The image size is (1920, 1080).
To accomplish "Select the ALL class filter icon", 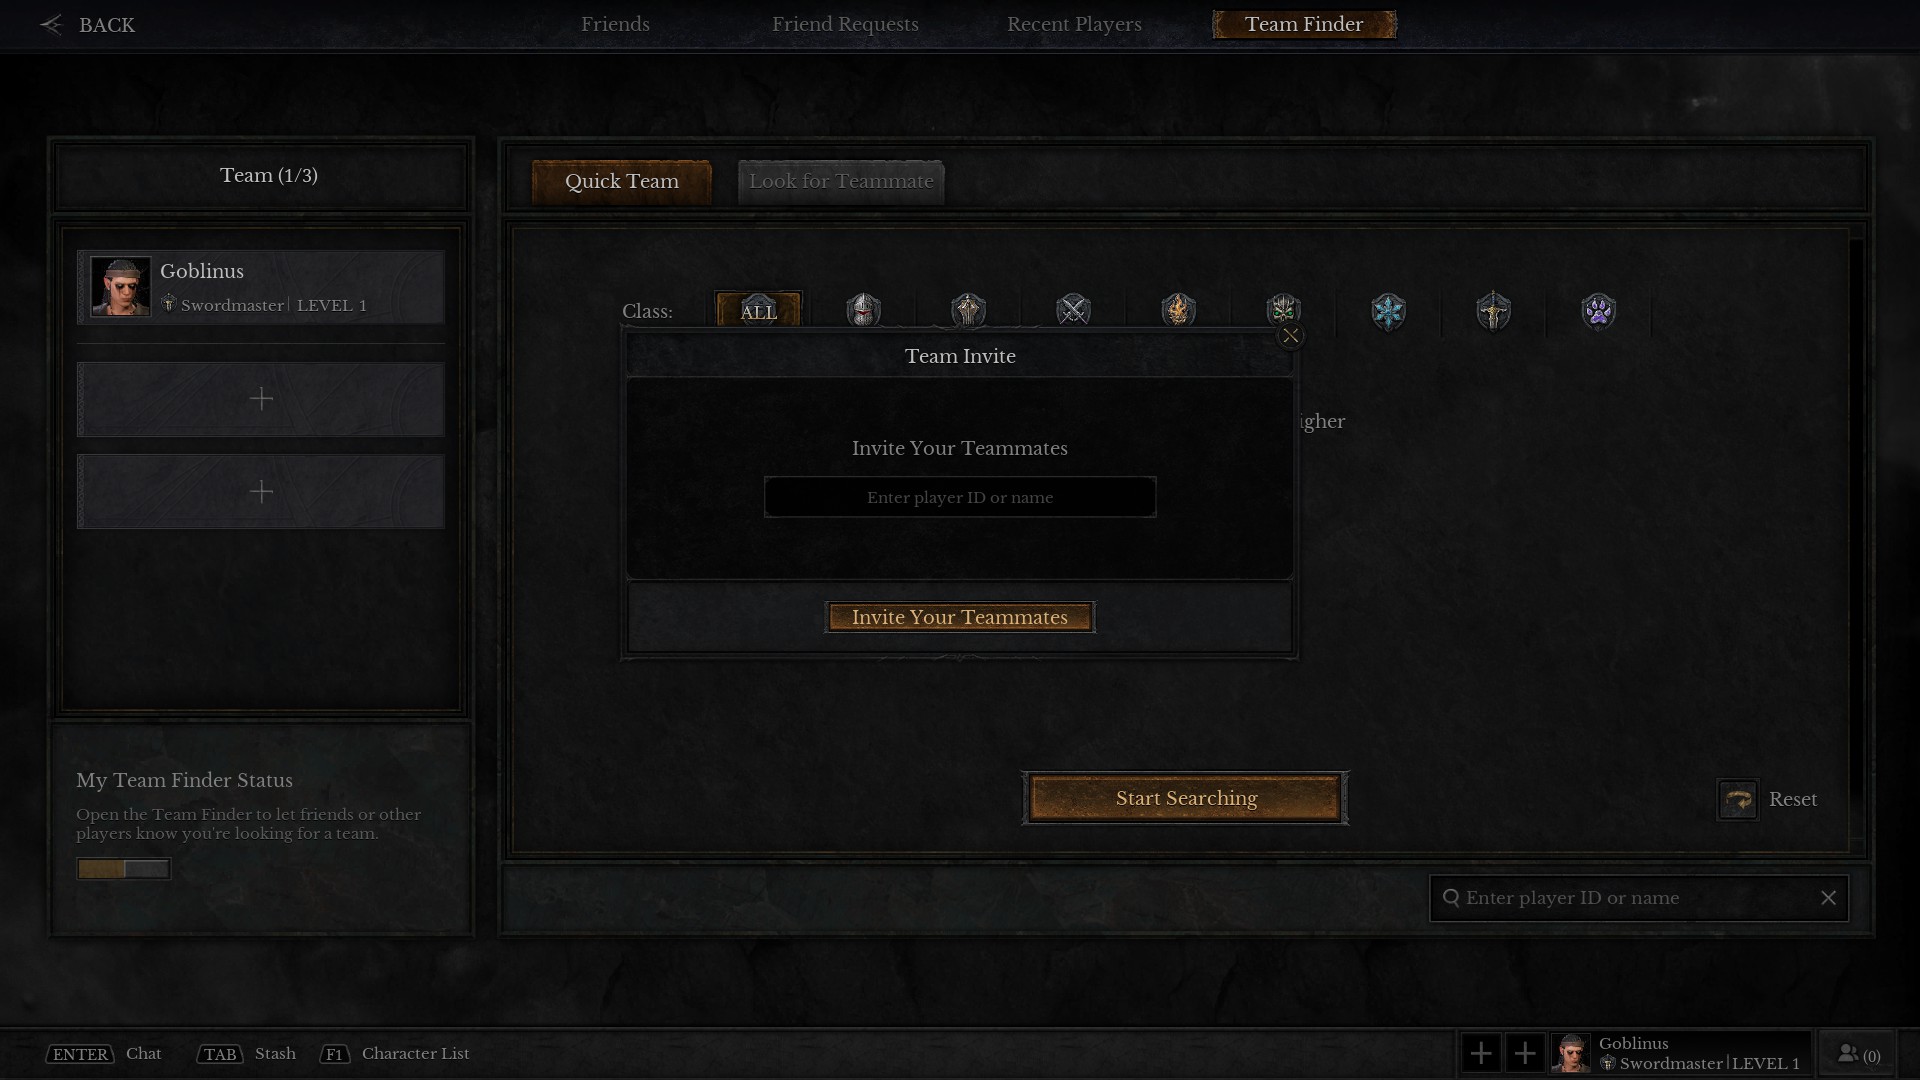I will [x=758, y=311].
